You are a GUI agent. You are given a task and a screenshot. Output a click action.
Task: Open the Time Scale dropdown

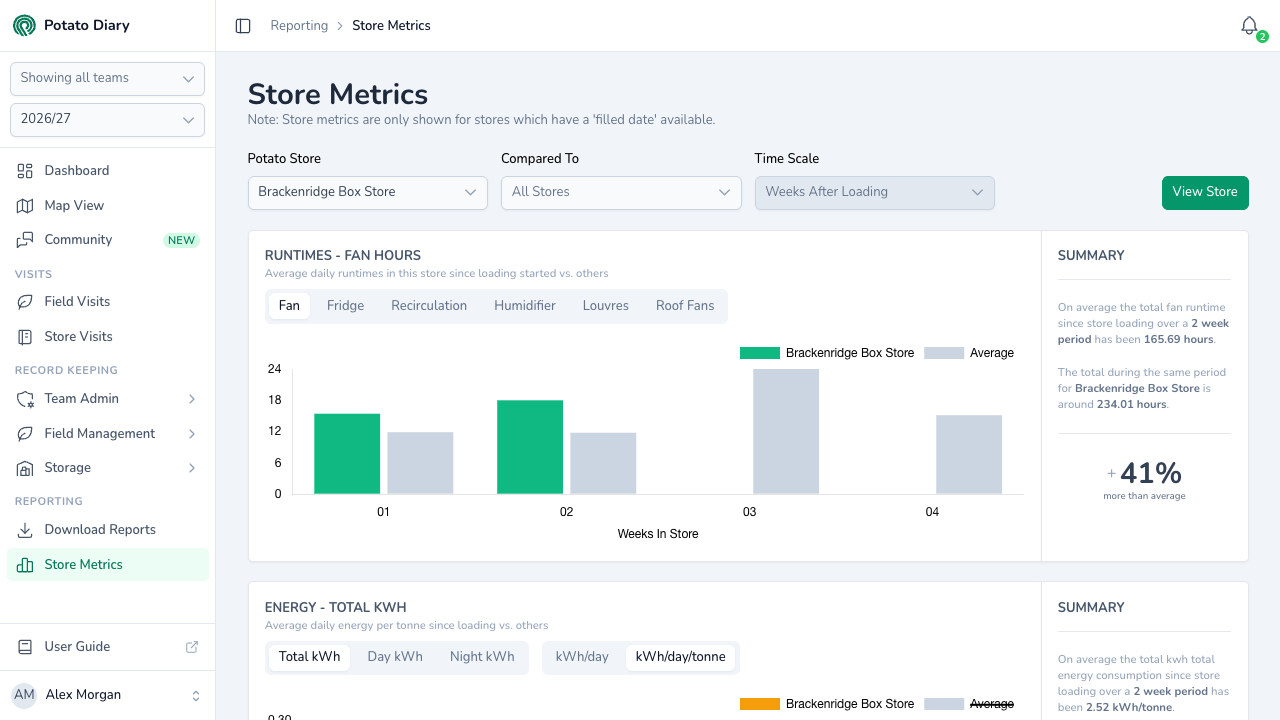click(875, 193)
